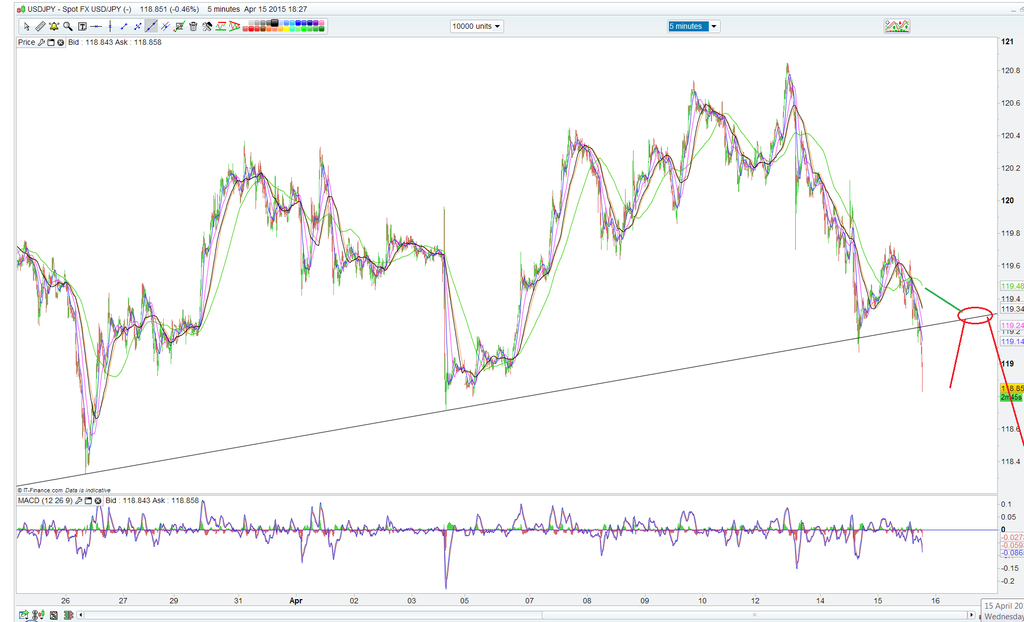Click the pink 119.24 price label

pyautogui.click(x=1012, y=325)
